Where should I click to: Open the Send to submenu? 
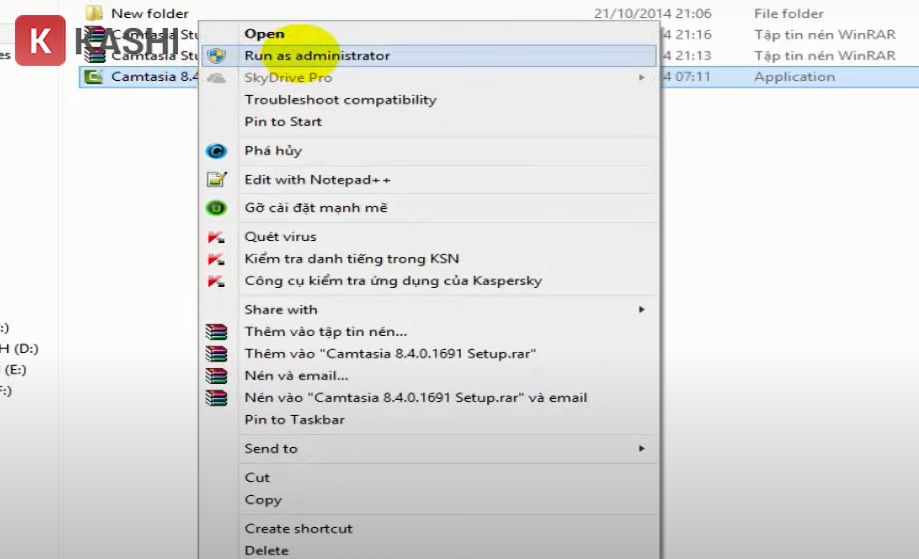point(271,448)
